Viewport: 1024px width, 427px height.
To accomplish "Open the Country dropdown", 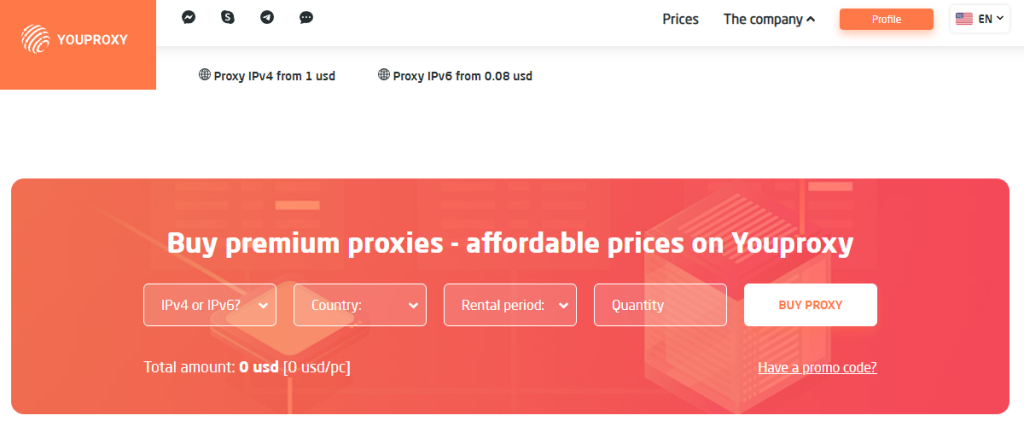I will [x=360, y=305].
